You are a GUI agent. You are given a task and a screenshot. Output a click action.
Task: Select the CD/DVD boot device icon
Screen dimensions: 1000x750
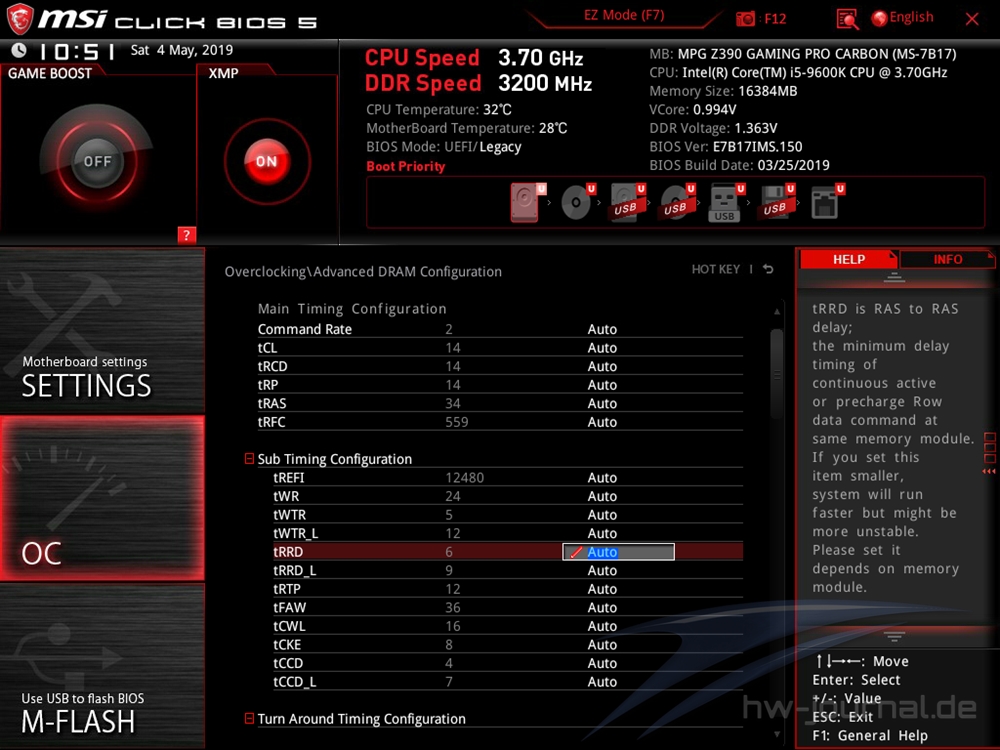click(x=577, y=203)
